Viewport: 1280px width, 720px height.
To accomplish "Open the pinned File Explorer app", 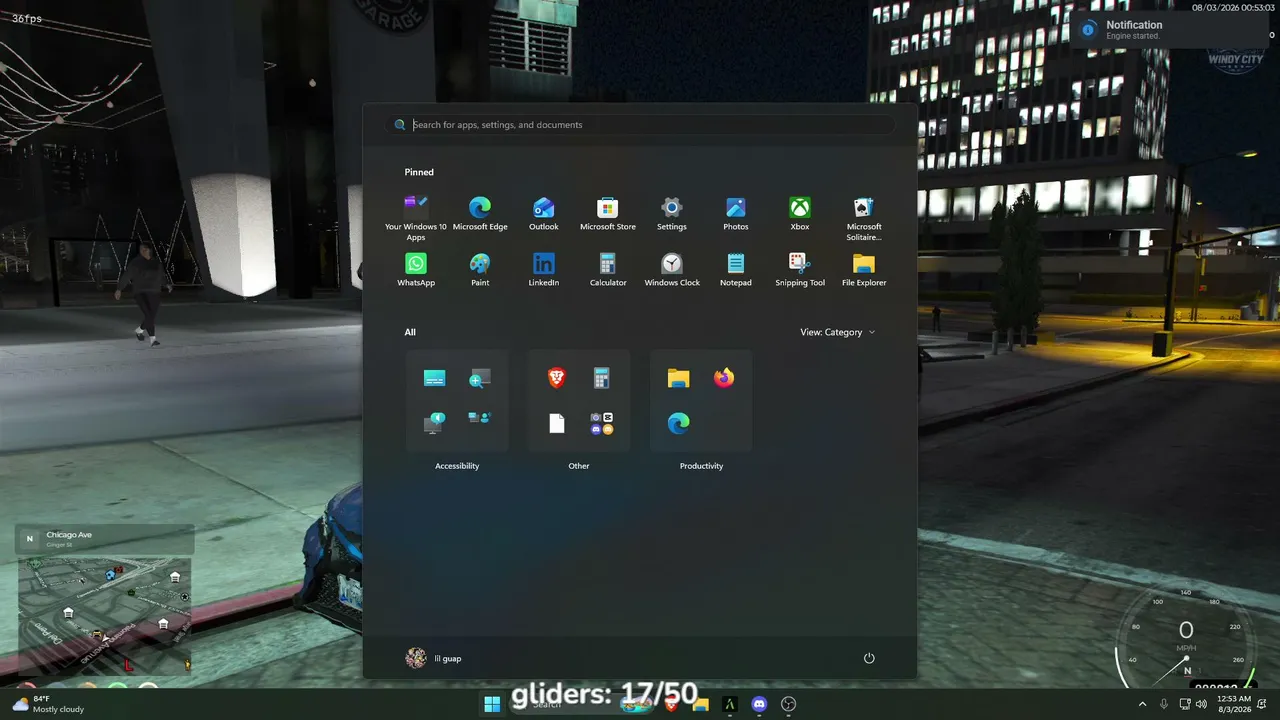I will [x=864, y=271].
